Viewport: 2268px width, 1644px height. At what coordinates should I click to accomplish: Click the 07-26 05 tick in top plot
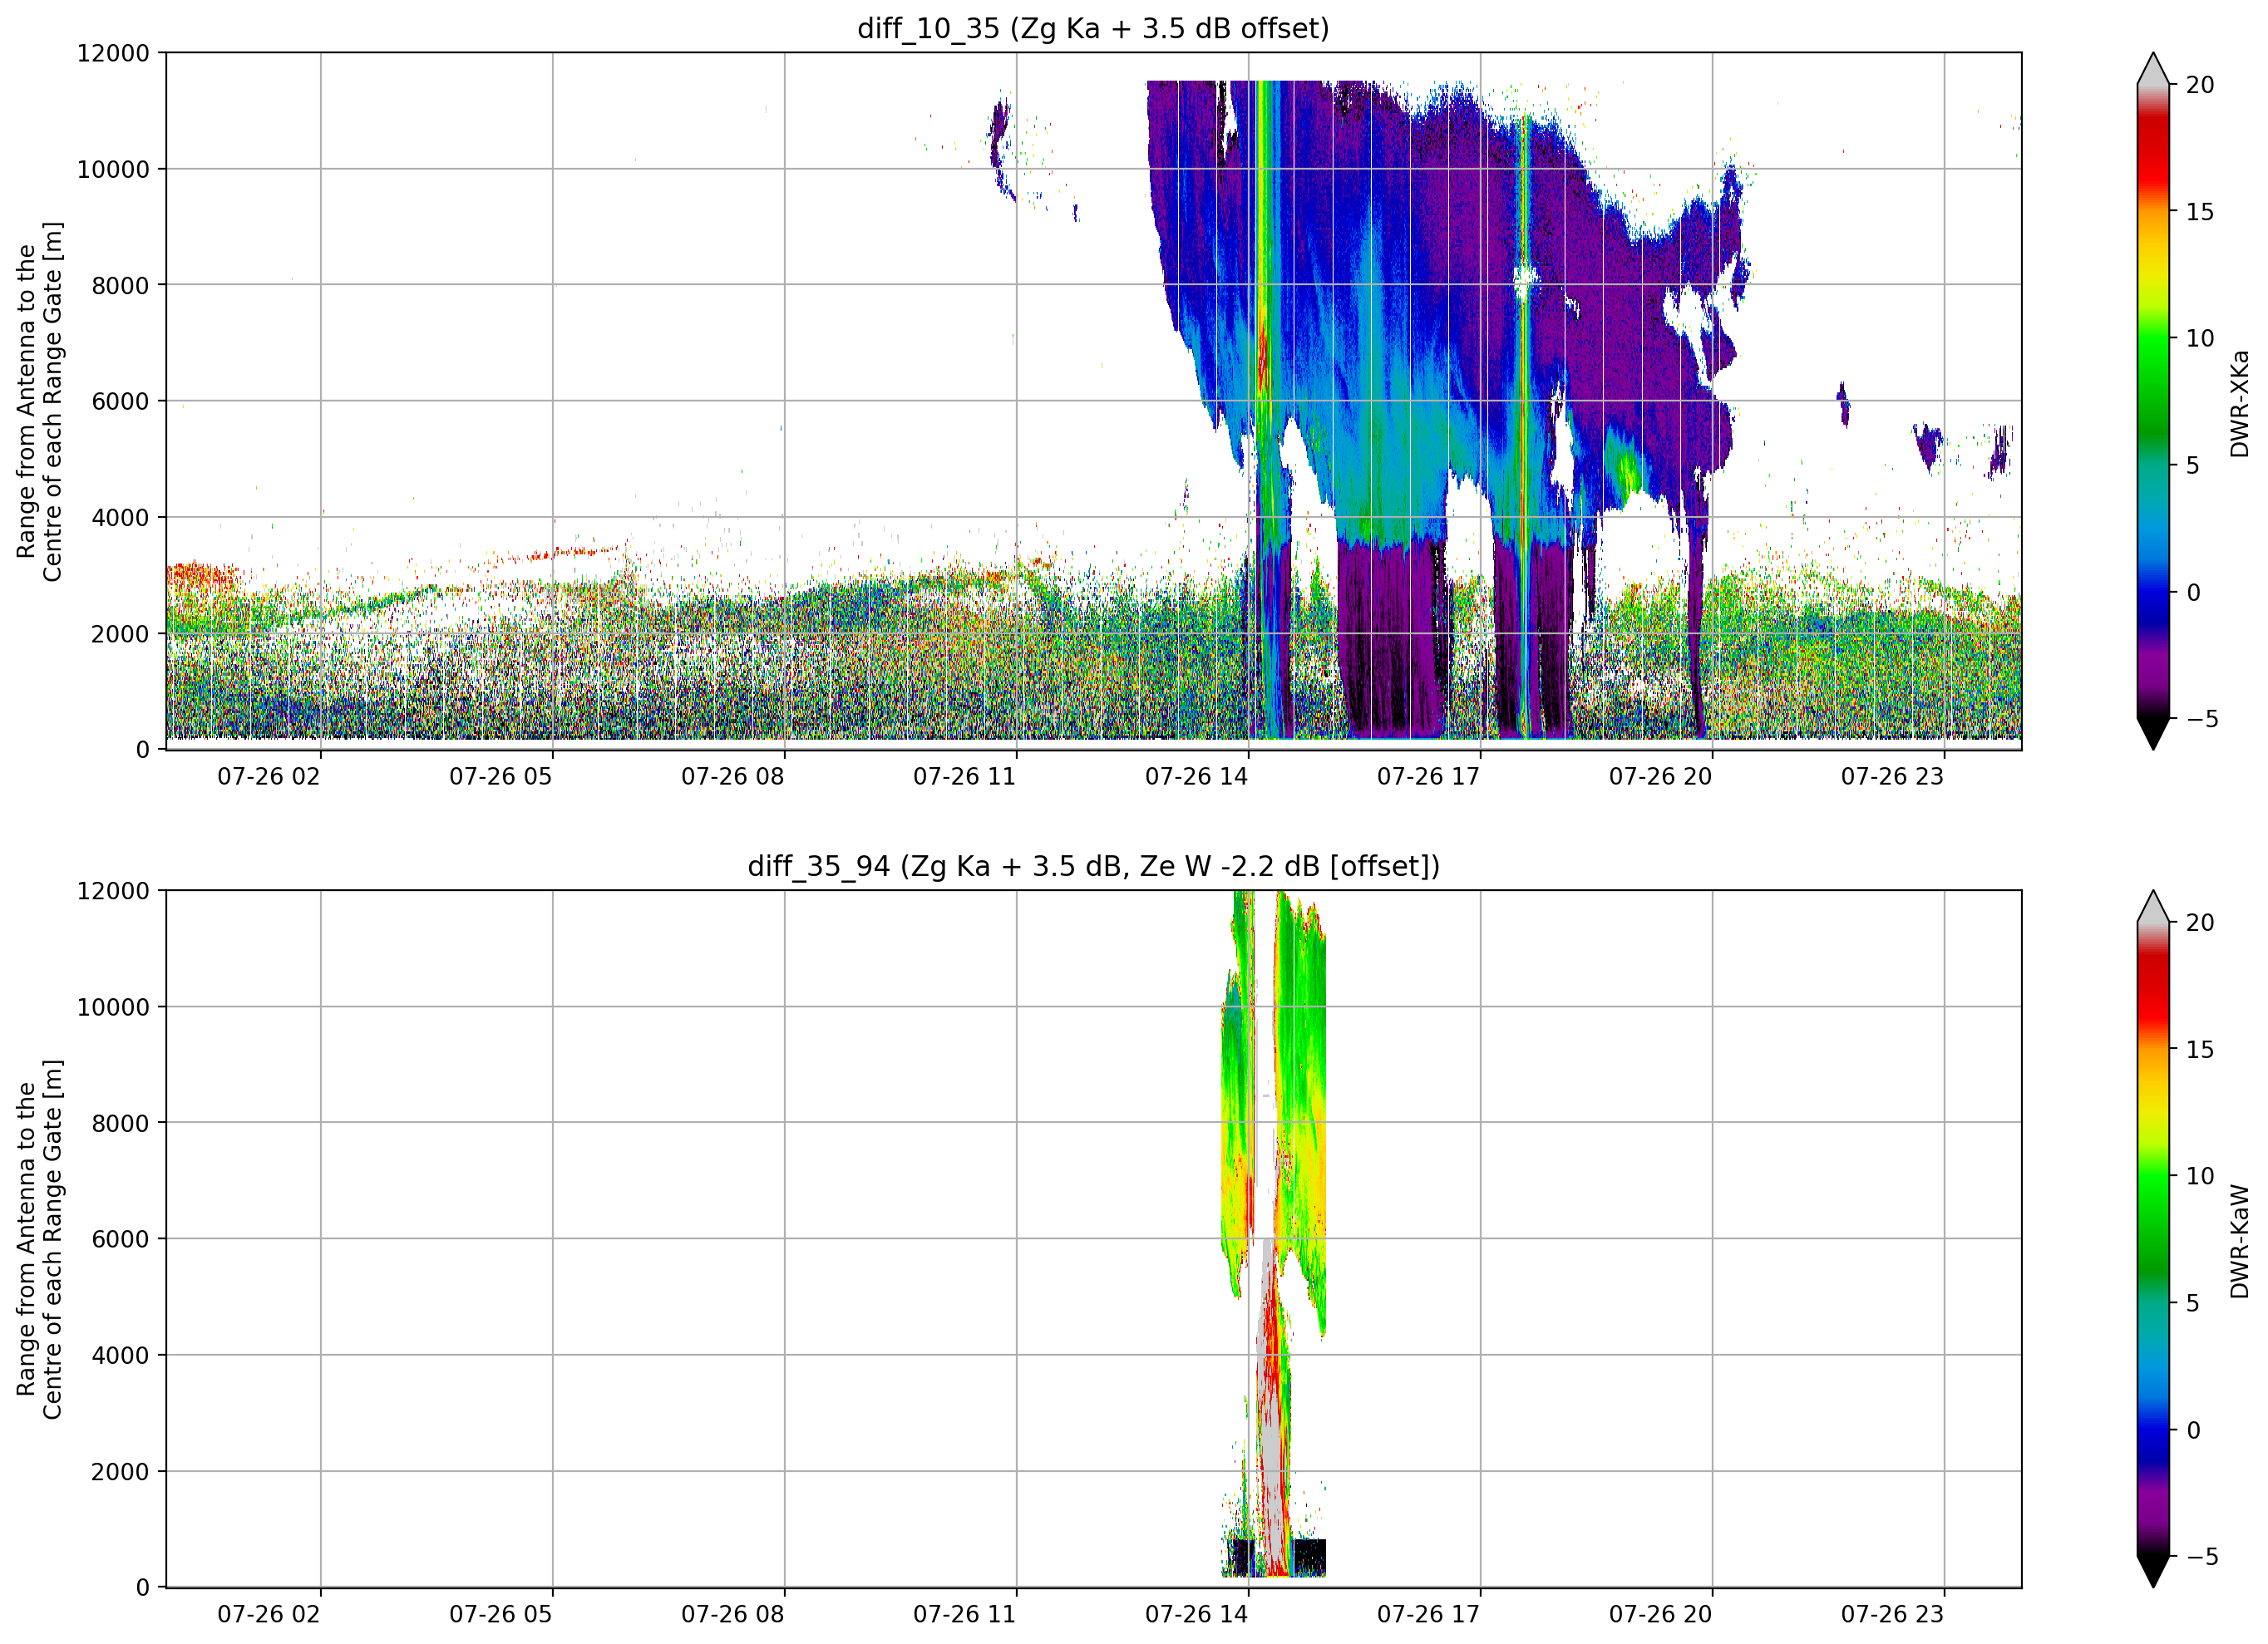click(x=501, y=776)
